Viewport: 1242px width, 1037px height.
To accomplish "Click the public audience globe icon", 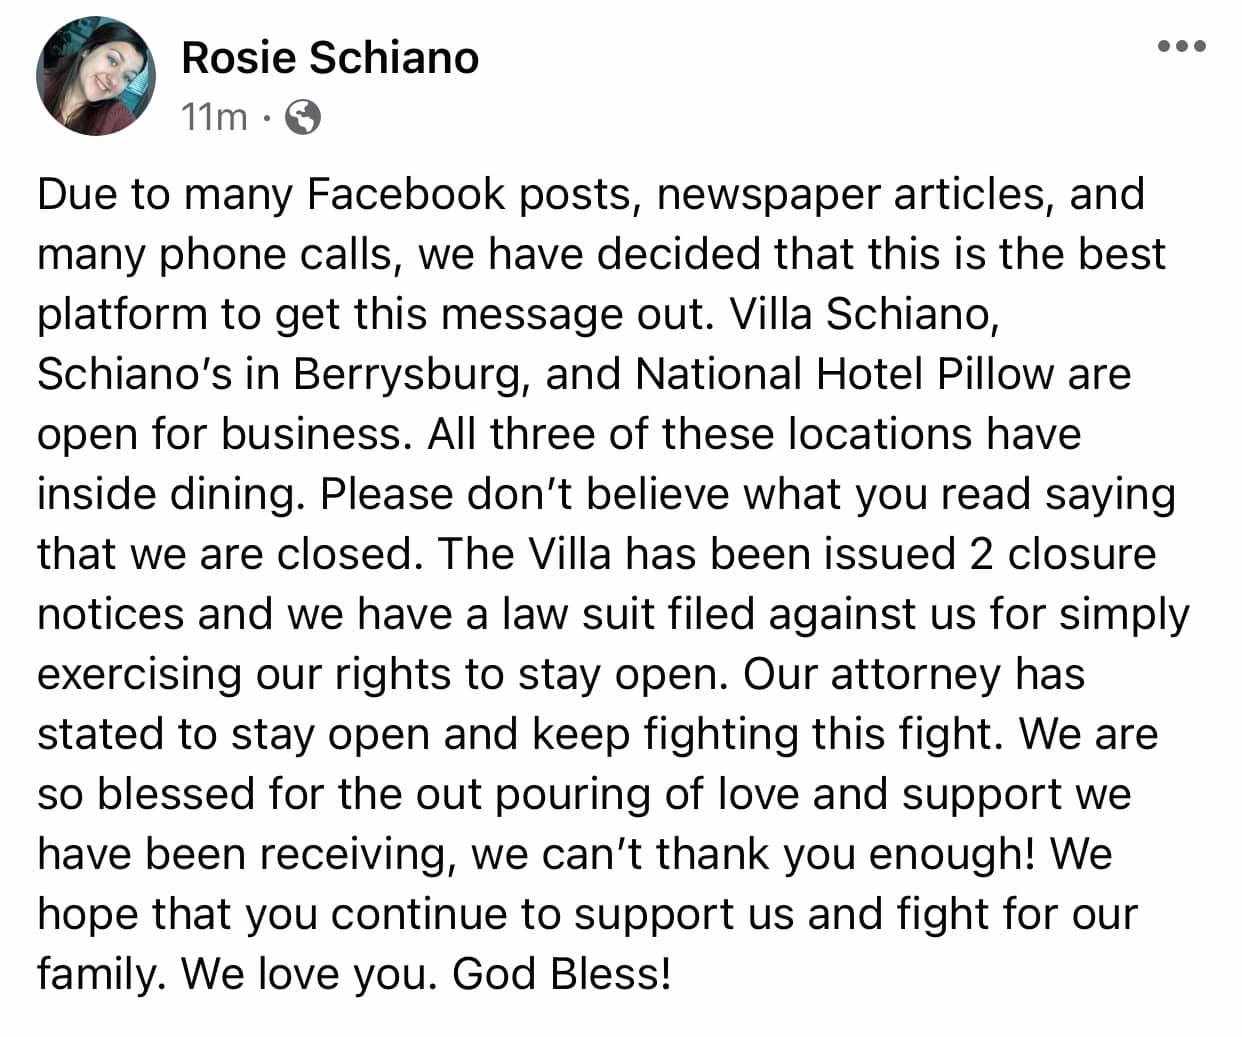I will 303,118.
